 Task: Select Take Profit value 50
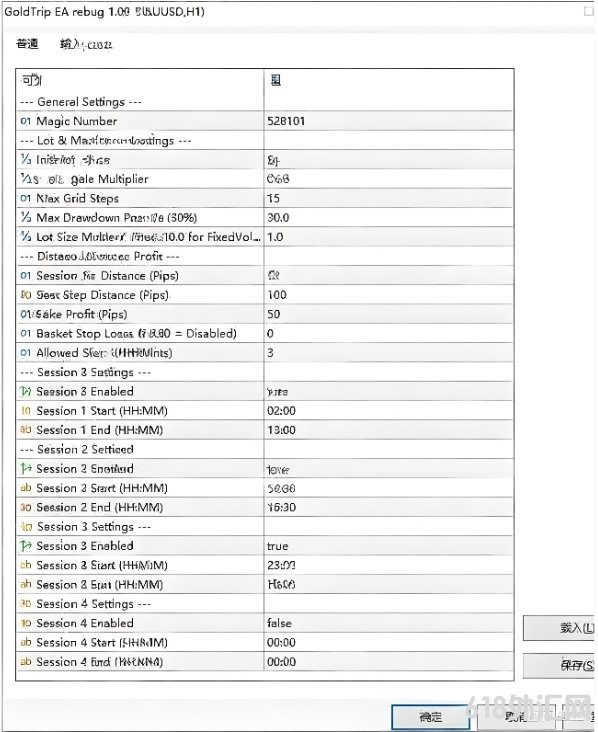[274, 314]
